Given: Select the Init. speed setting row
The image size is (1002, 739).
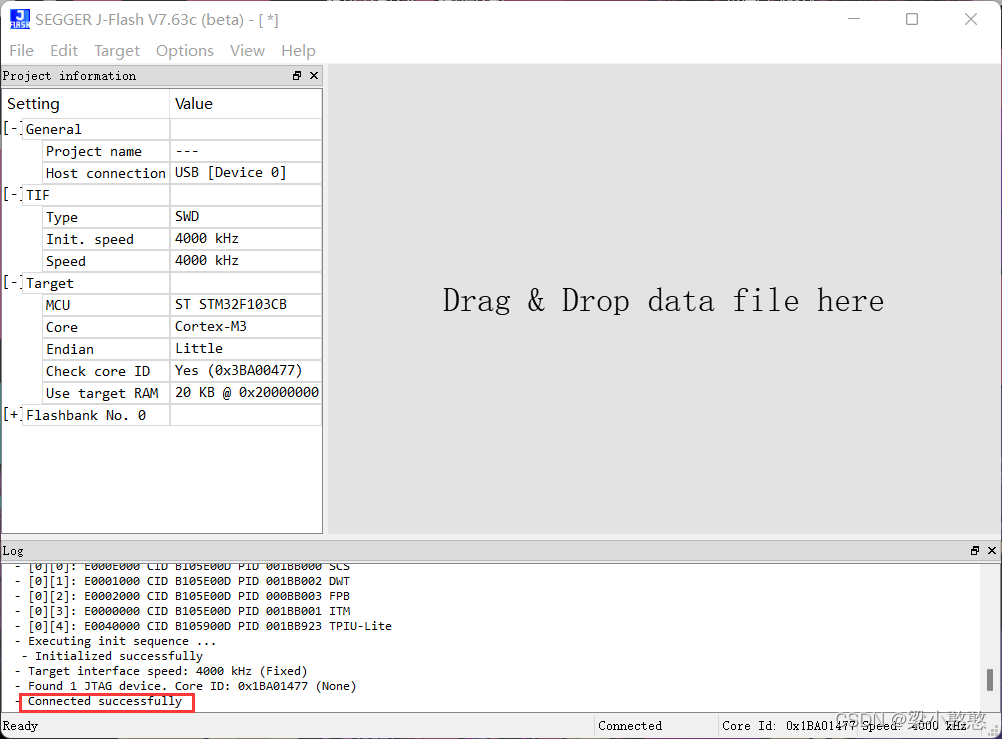Looking at the screenshot, I should tap(182, 239).
